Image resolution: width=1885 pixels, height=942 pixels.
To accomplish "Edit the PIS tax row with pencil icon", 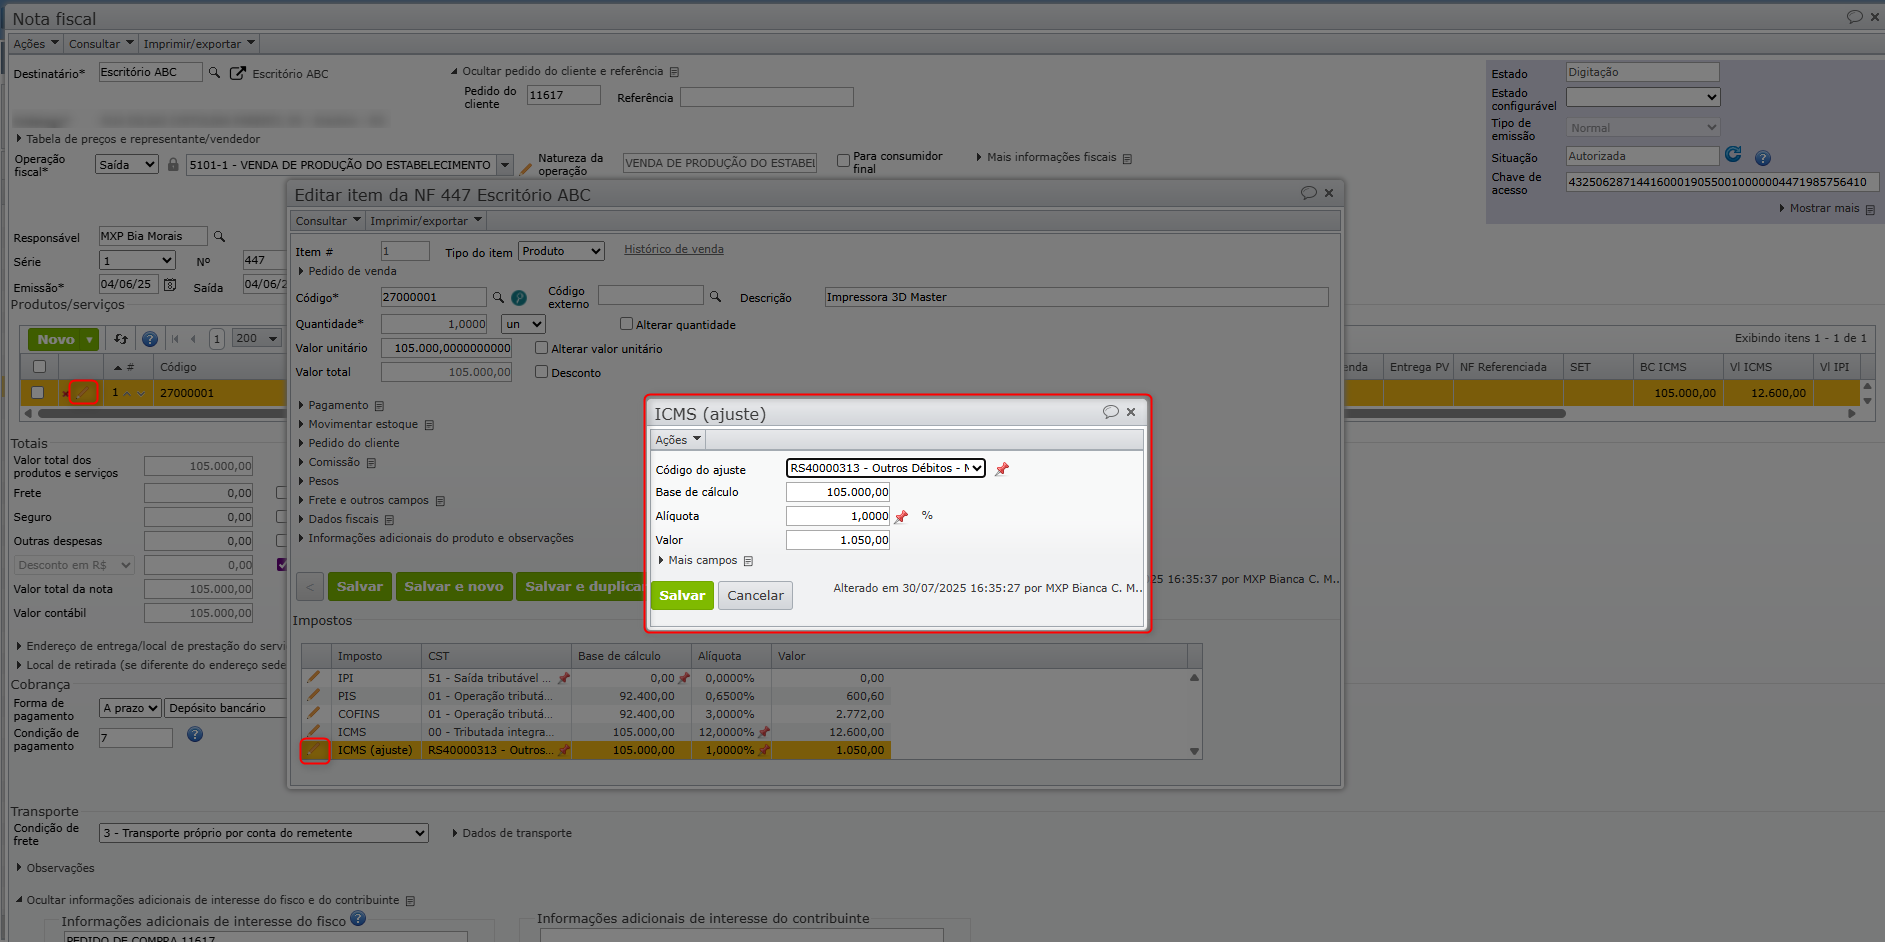I will tap(314, 696).
